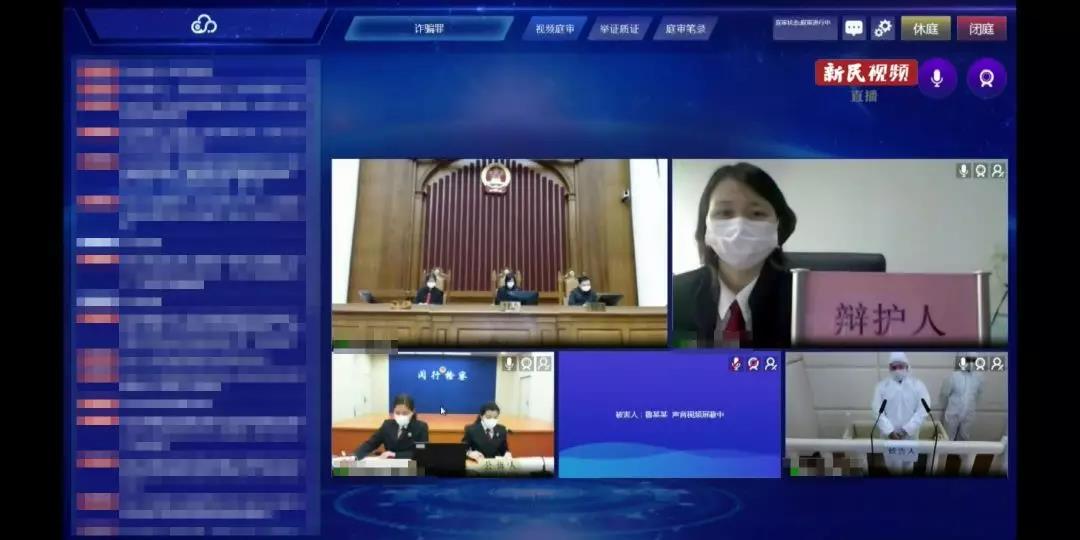
Task: Open the 庭审笔录 tab
Action: tap(685, 29)
